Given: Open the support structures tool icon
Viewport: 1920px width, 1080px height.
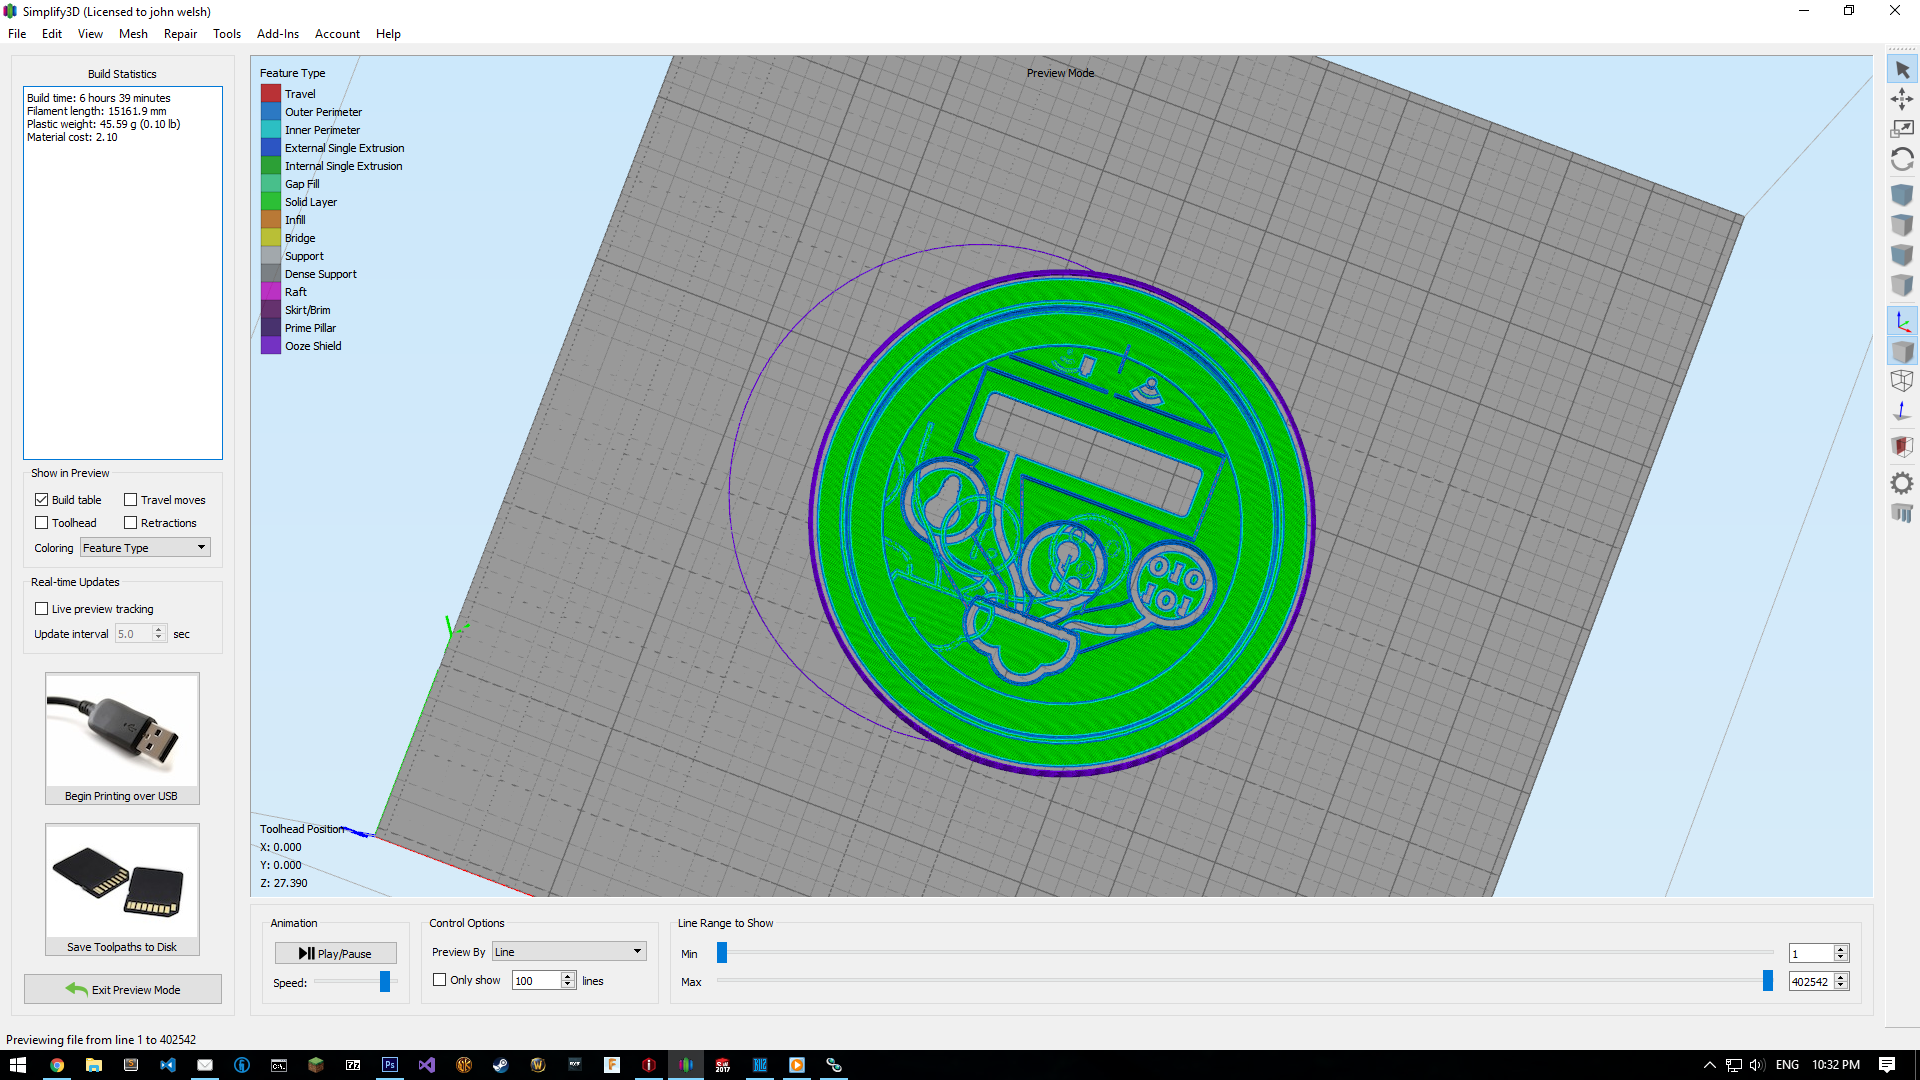Looking at the screenshot, I should point(1902,513).
